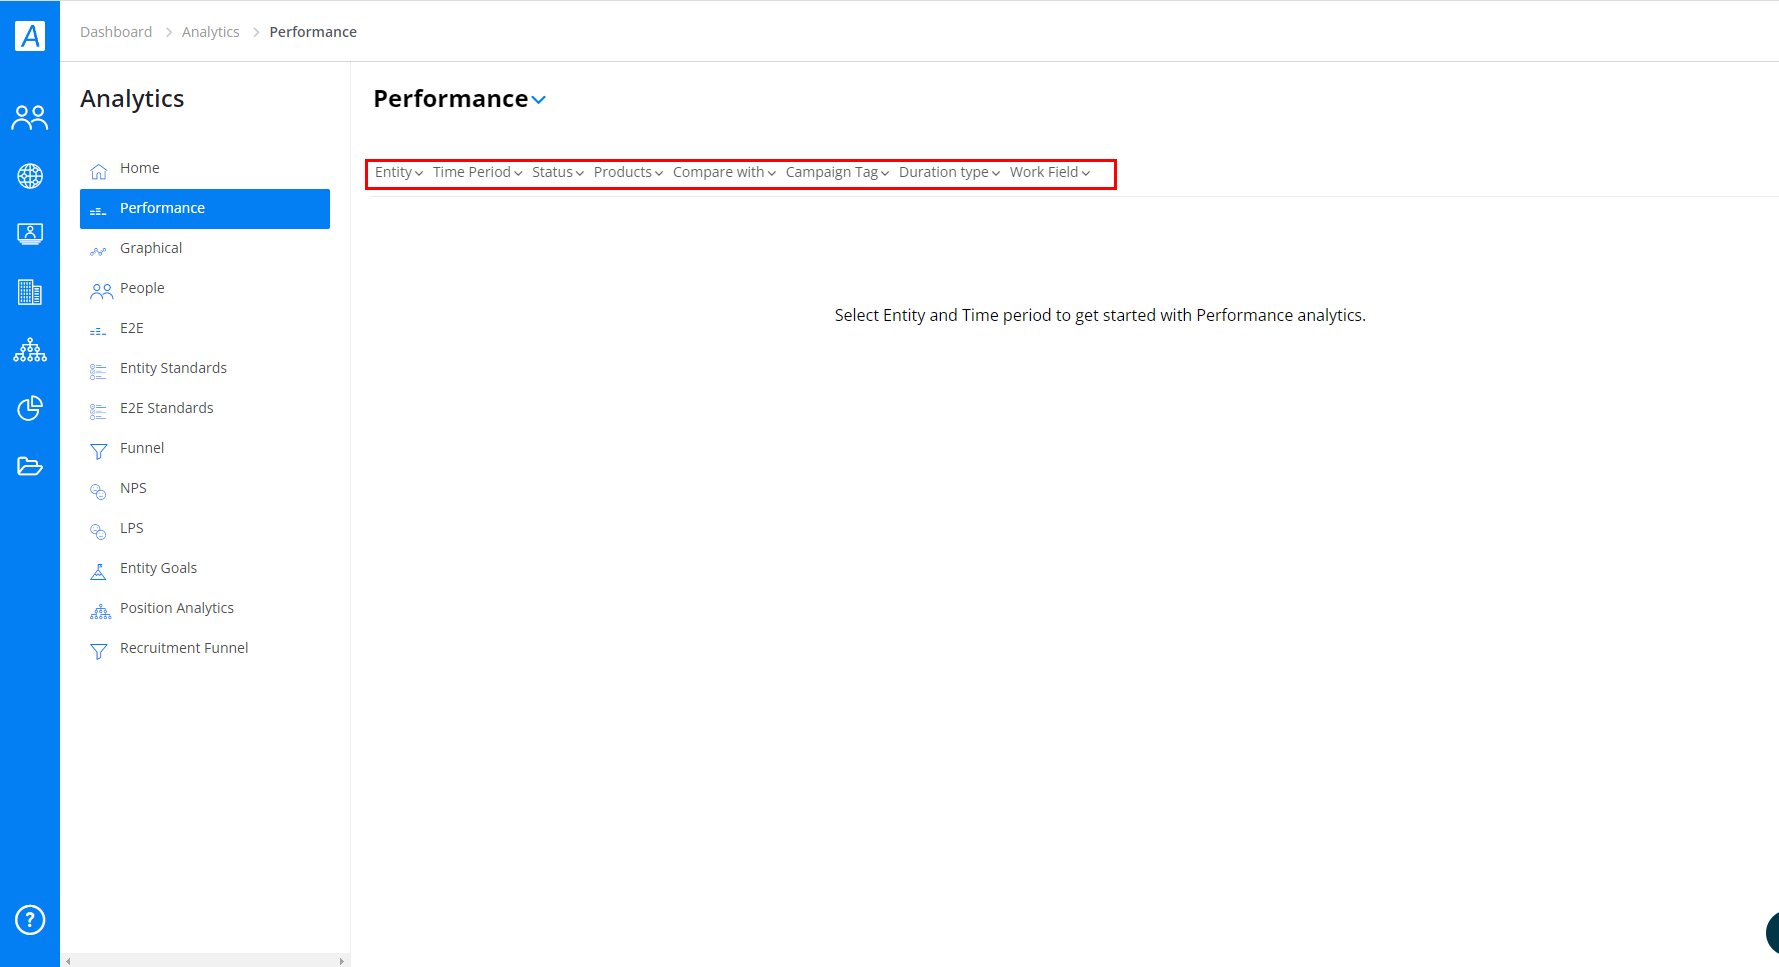Open the Status filter dropdown

pyautogui.click(x=558, y=172)
